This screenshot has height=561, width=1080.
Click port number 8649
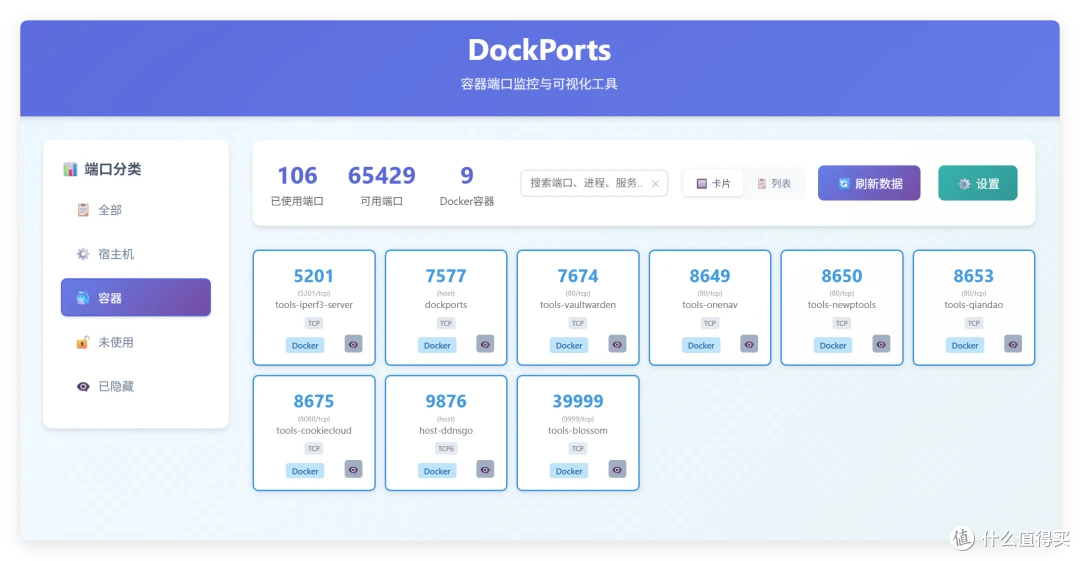(x=709, y=276)
